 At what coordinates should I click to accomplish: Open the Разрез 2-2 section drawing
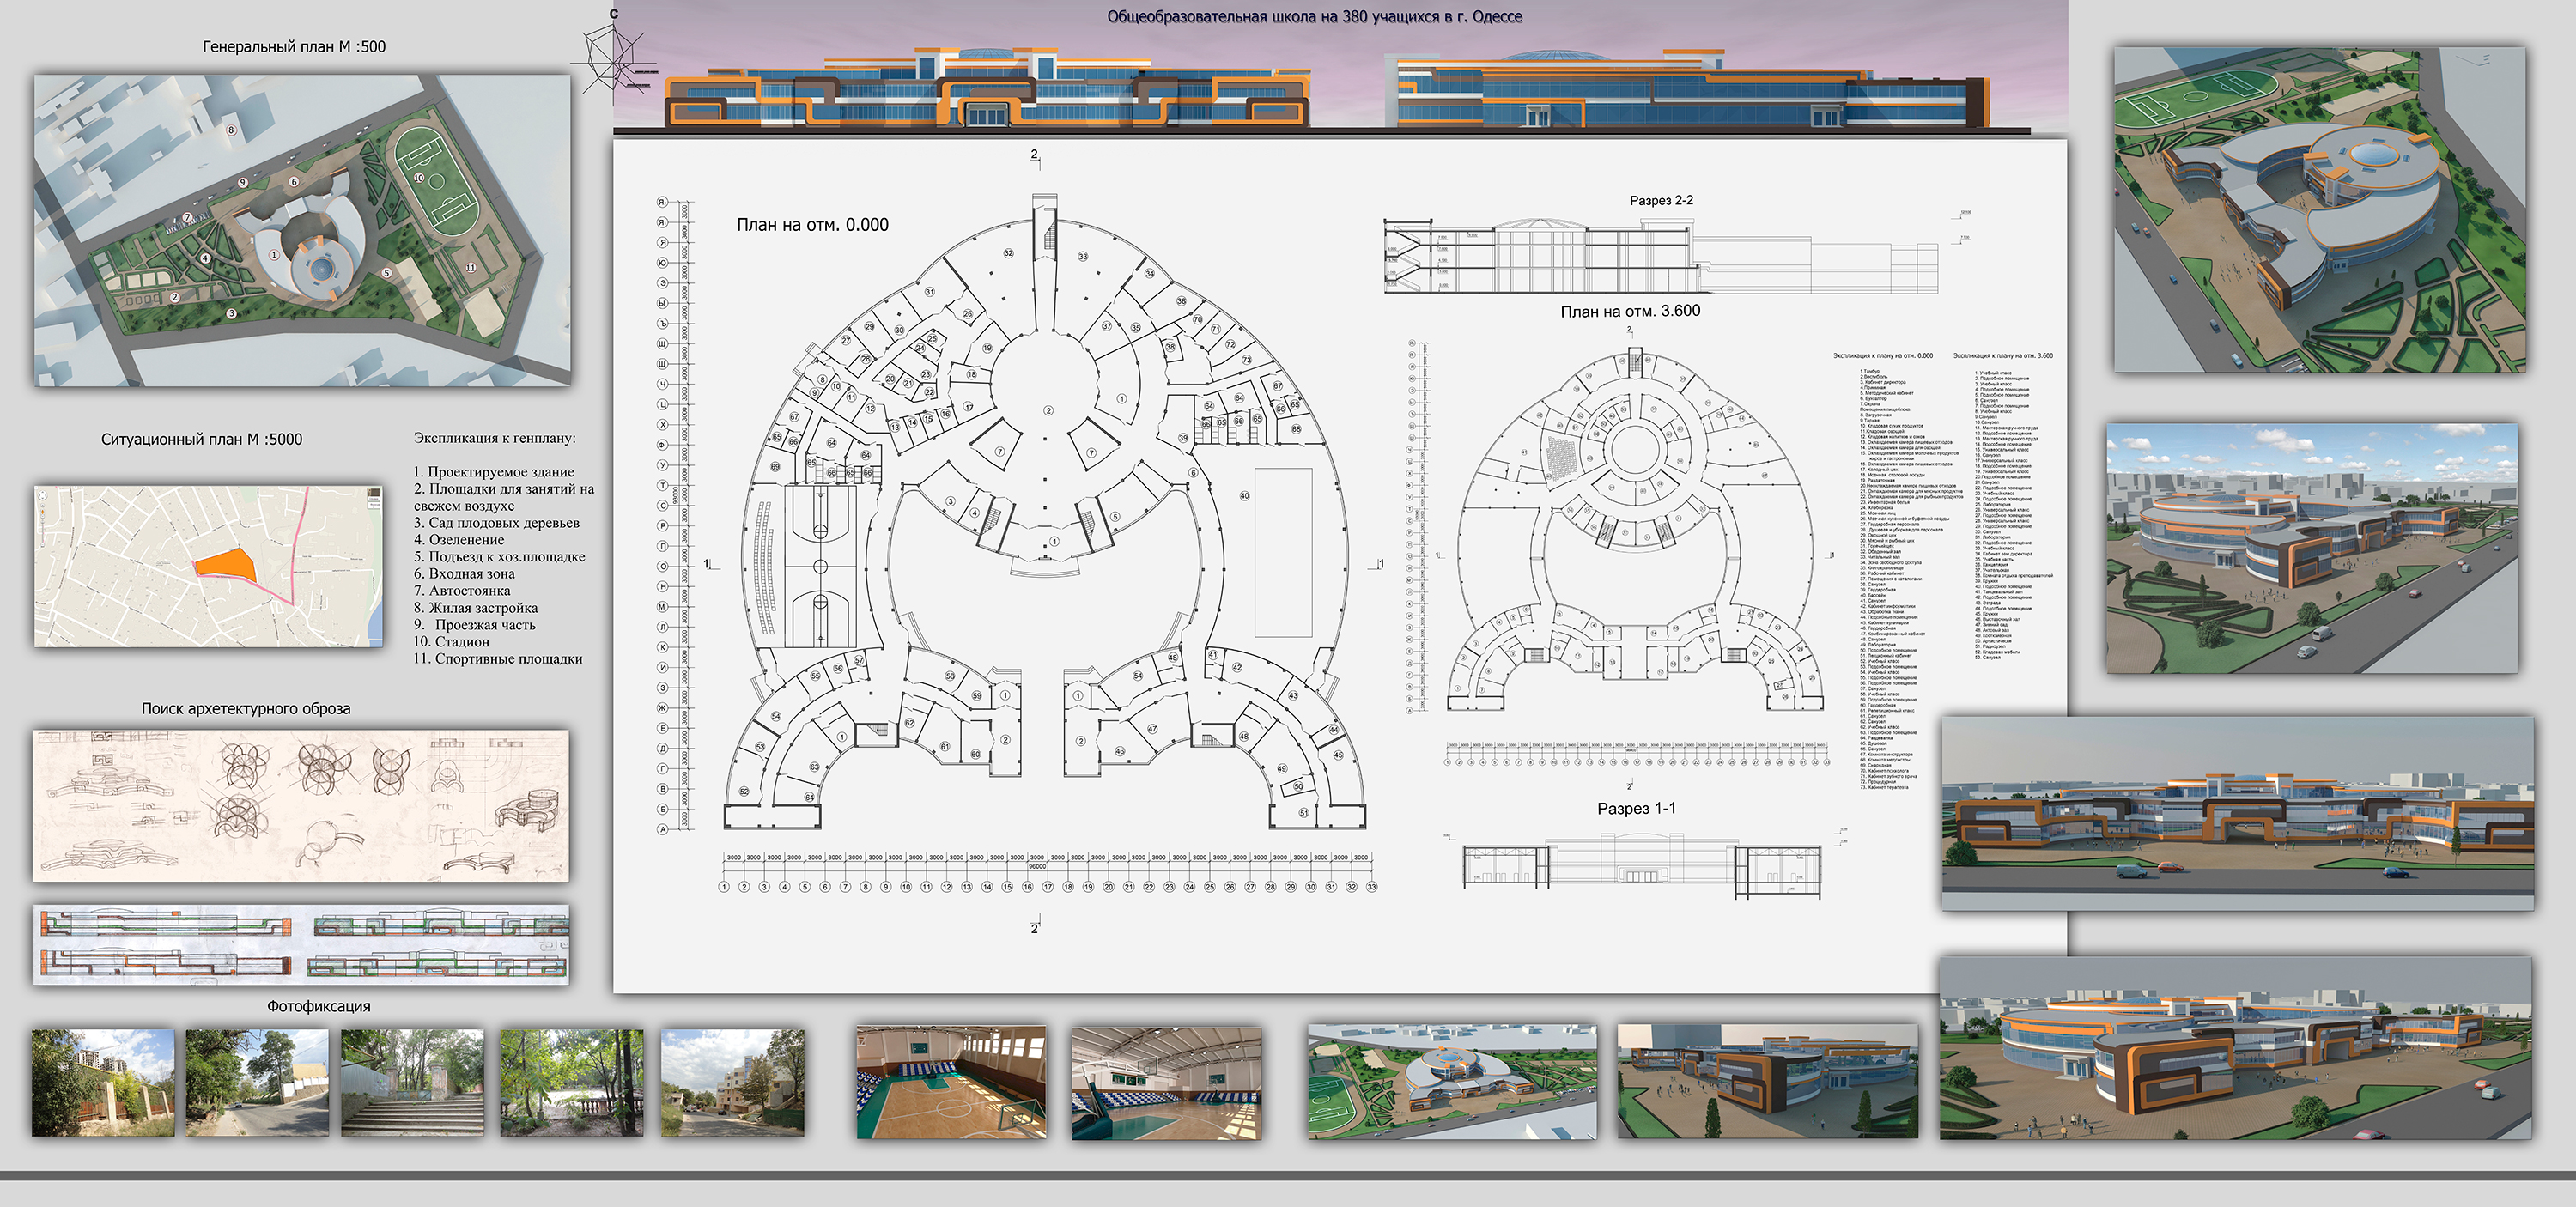[1676, 252]
